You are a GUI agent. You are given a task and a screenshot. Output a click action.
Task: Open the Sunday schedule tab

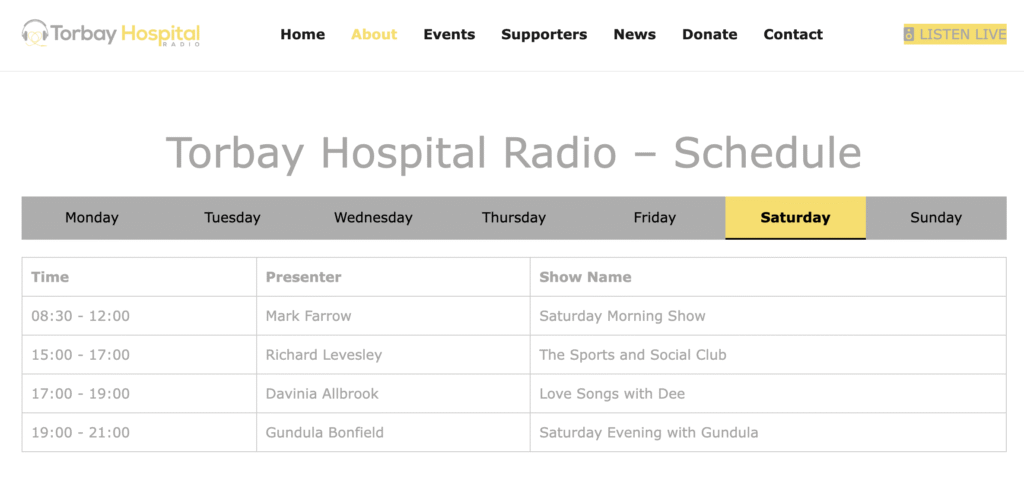(936, 218)
